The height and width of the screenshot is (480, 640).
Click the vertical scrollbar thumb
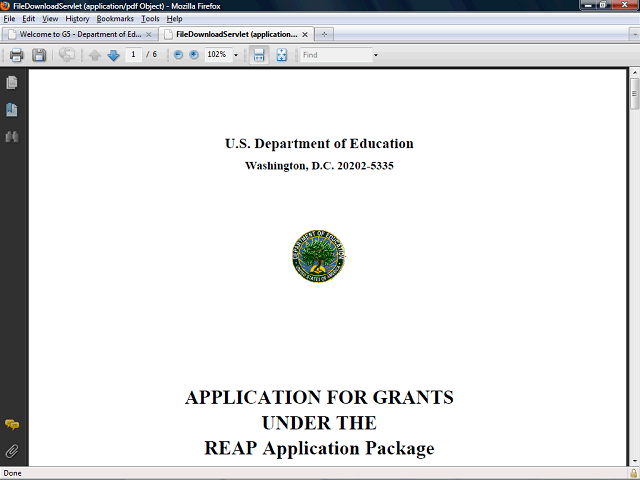click(x=634, y=94)
